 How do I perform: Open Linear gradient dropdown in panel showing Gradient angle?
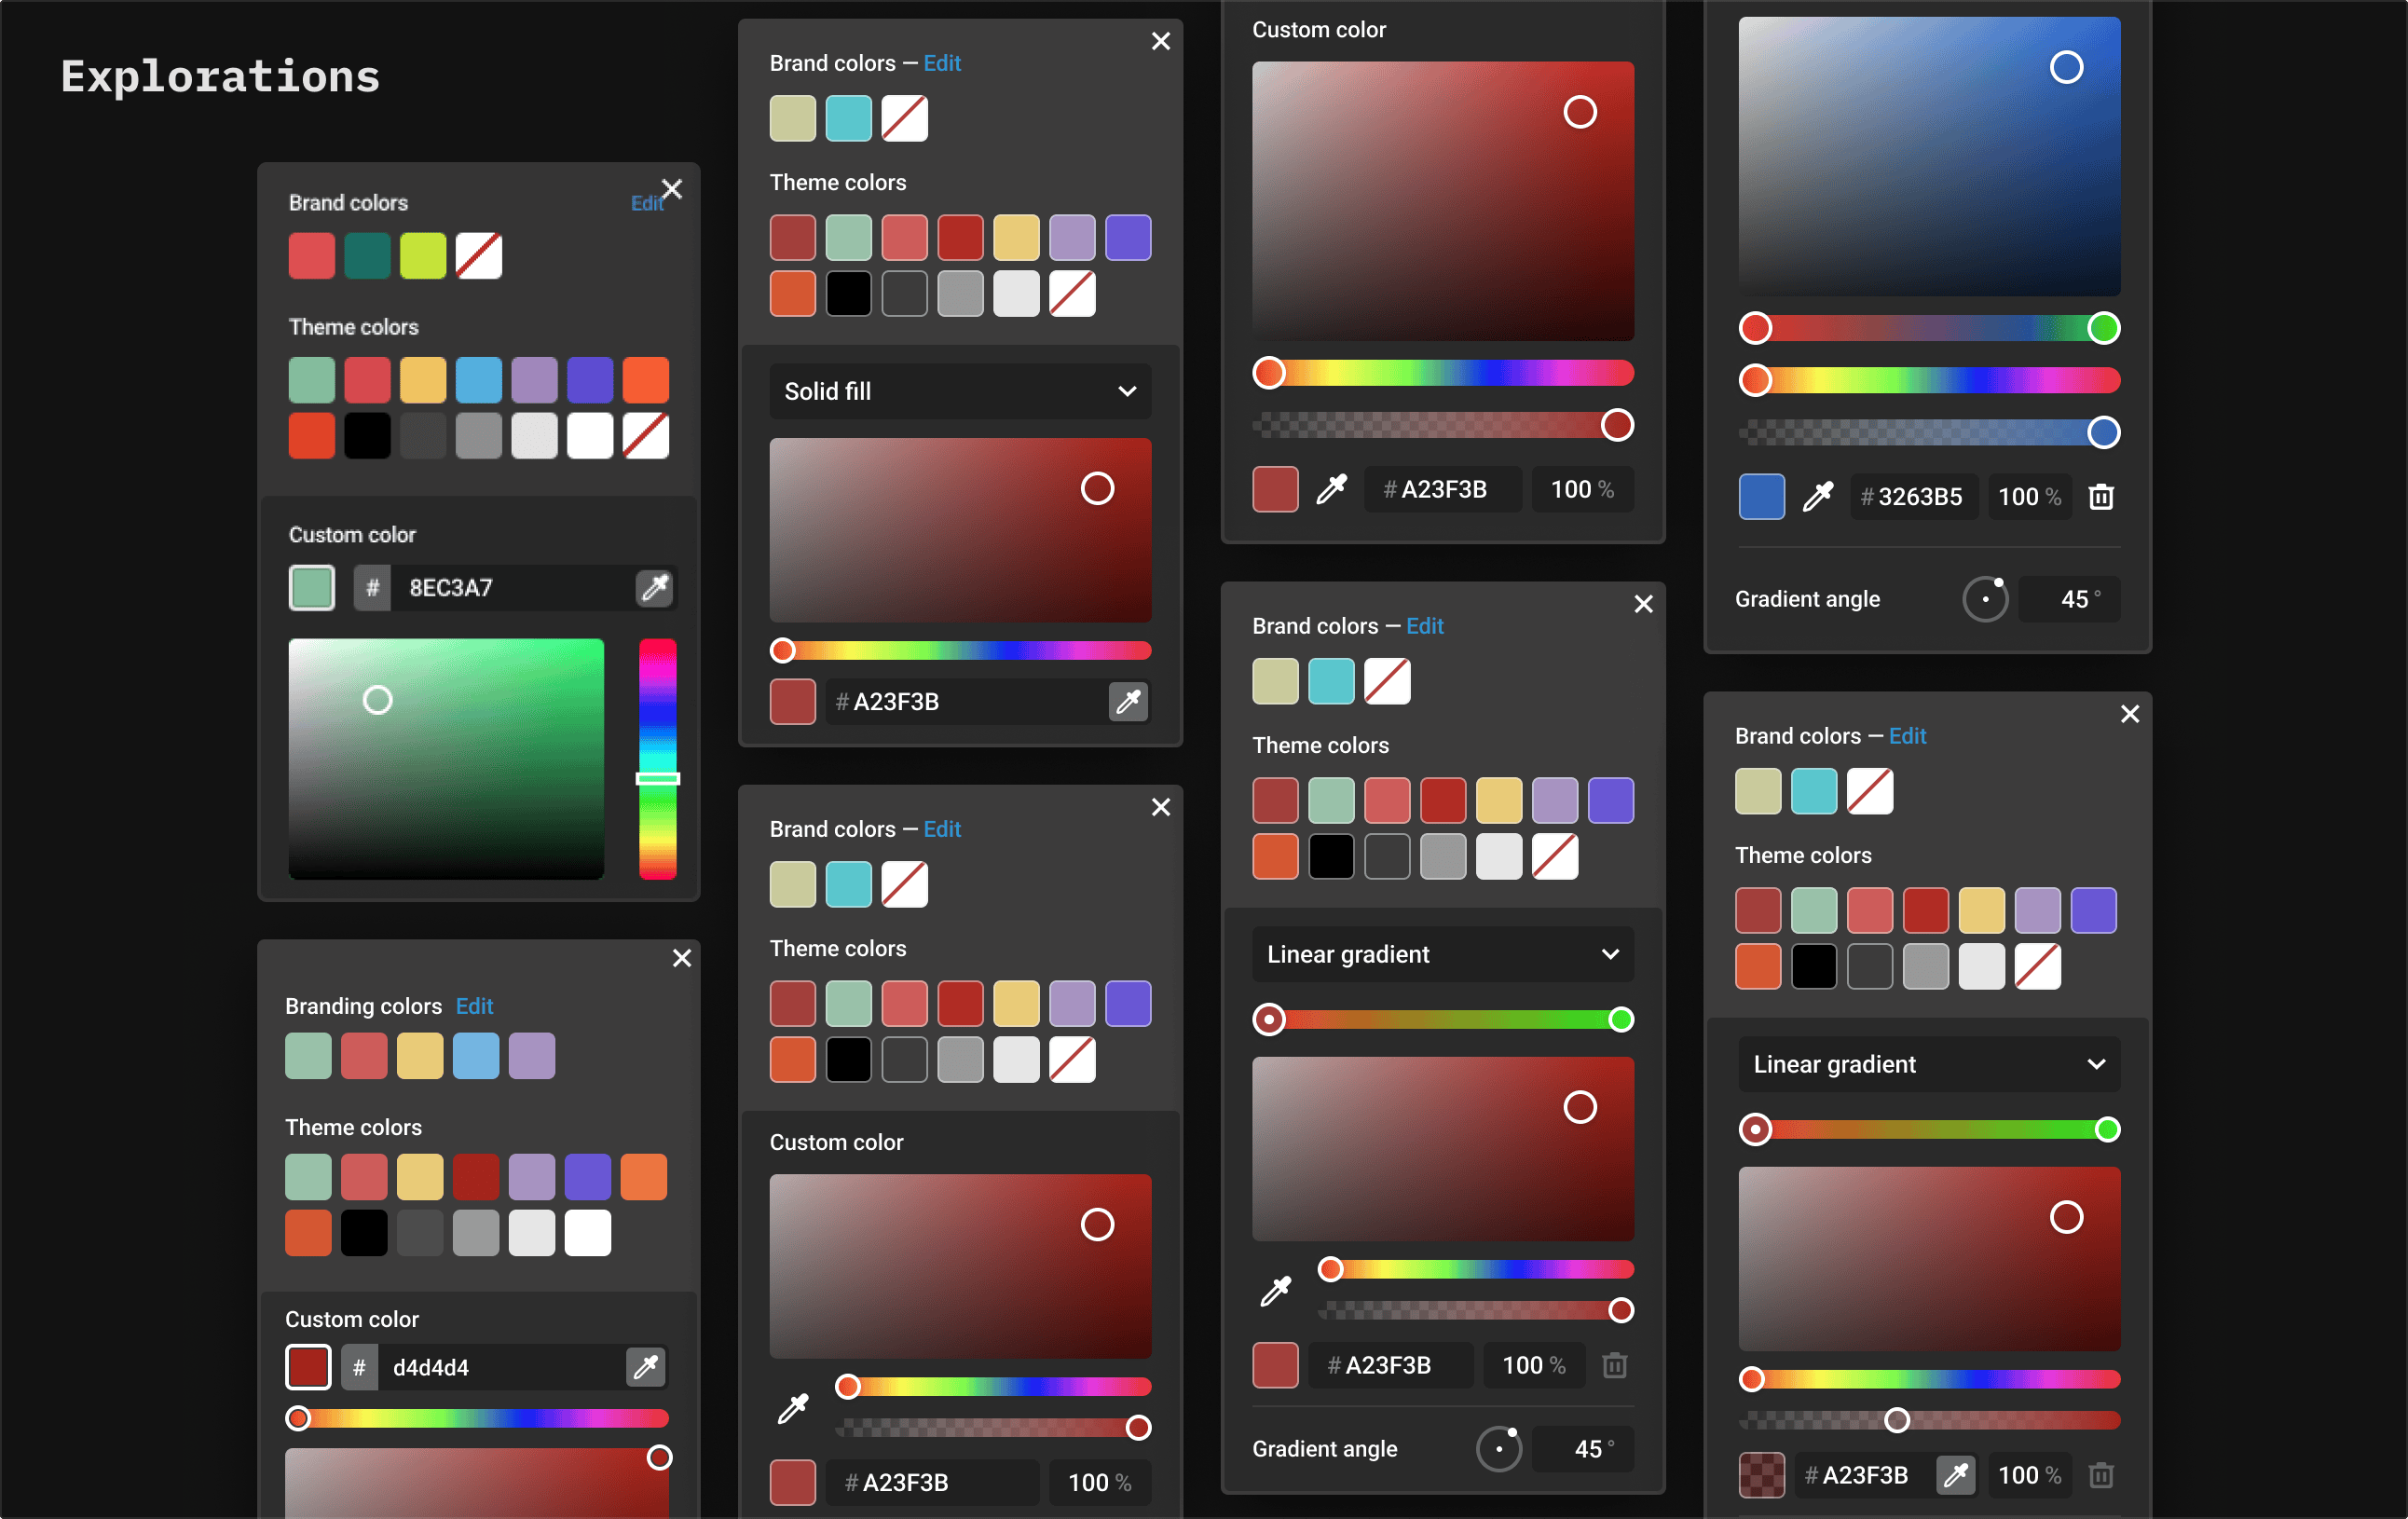pyautogui.click(x=1442, y=954)
